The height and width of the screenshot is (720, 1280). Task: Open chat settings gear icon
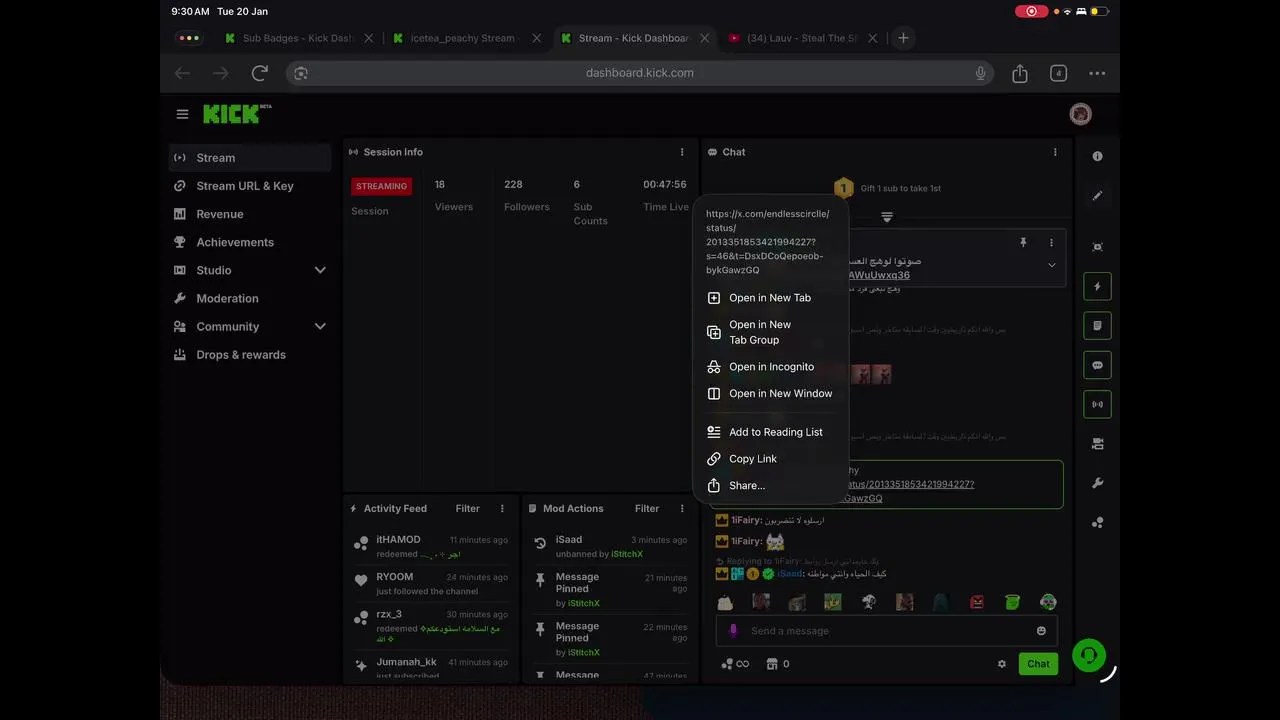1002,664
